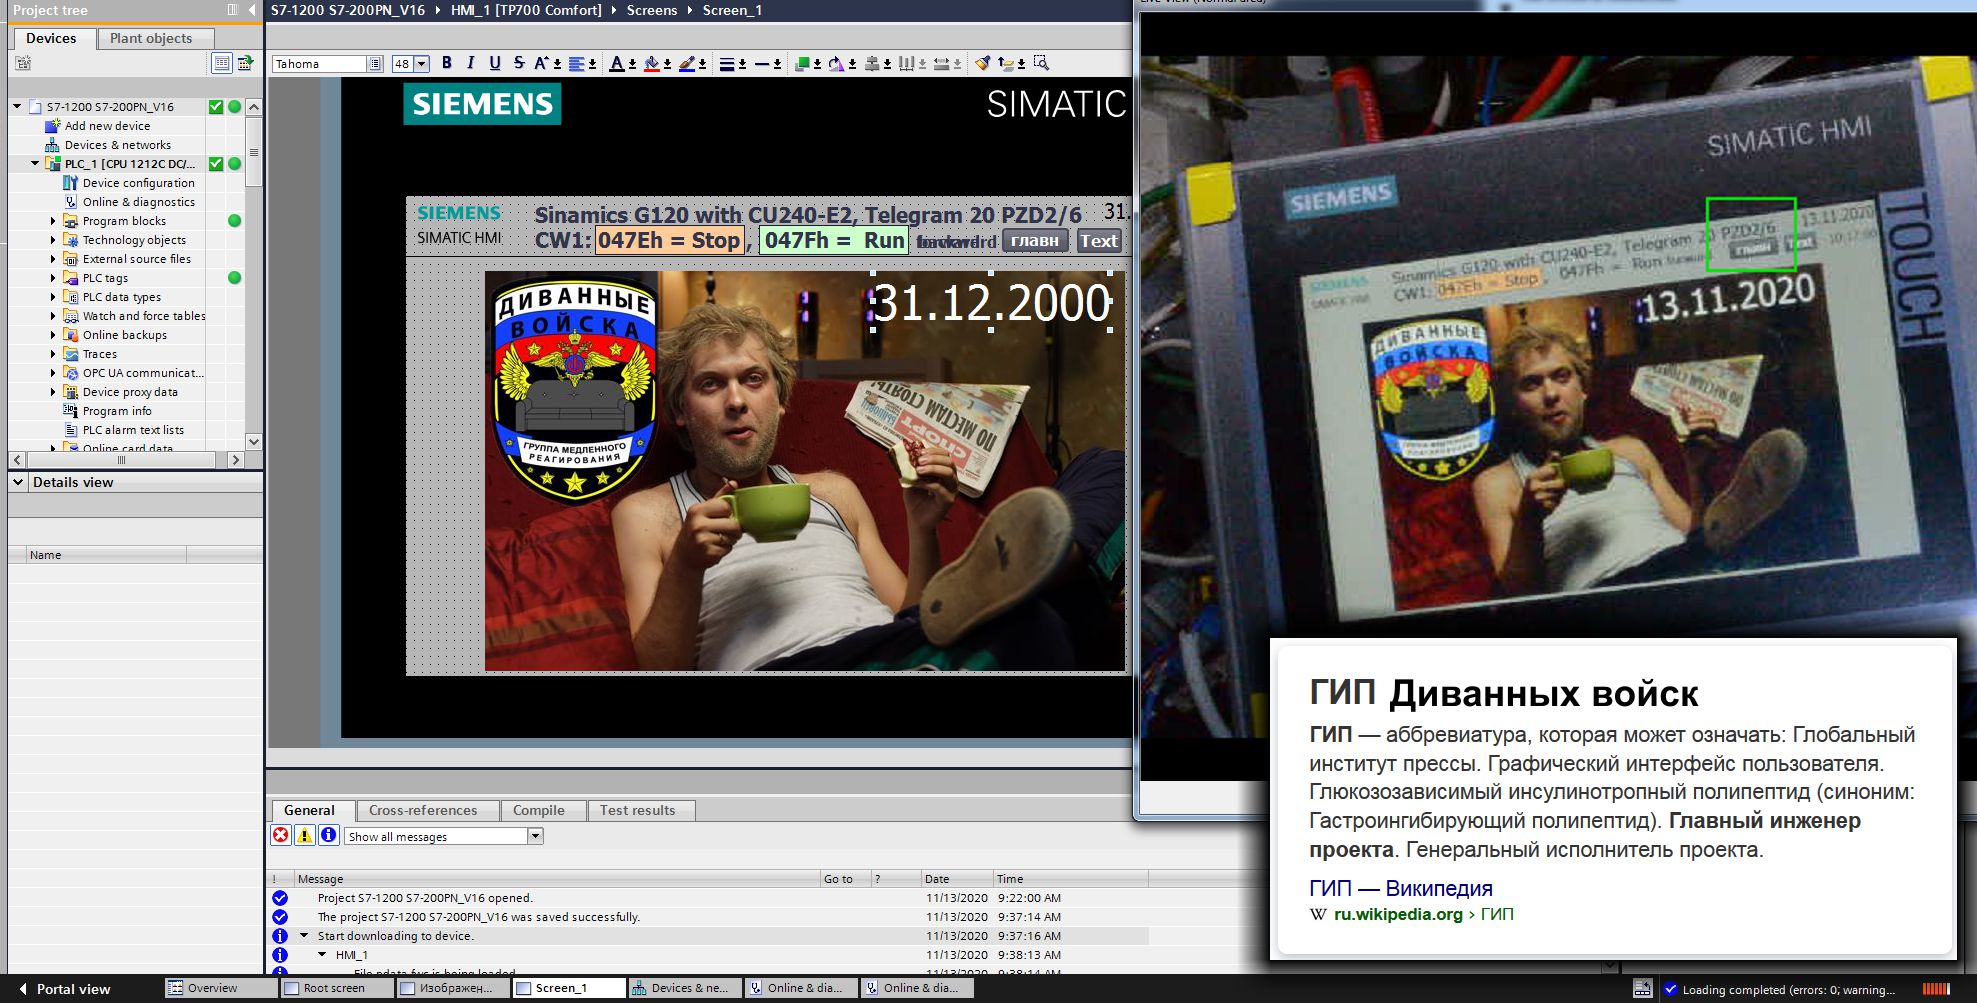
Task: Click the layer order icon beside format painter
Action: [x=1006, y=63]
